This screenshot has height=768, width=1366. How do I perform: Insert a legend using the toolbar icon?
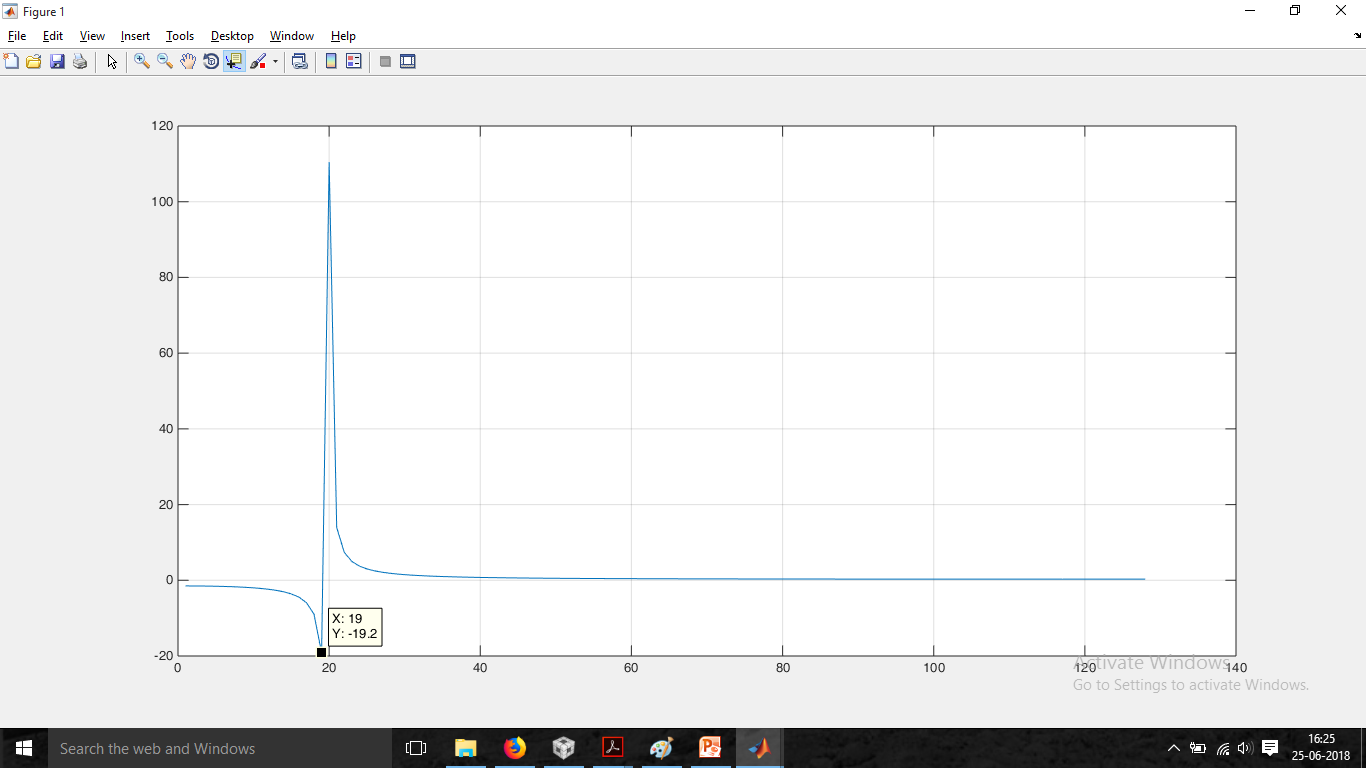click(x=353, y=62)
